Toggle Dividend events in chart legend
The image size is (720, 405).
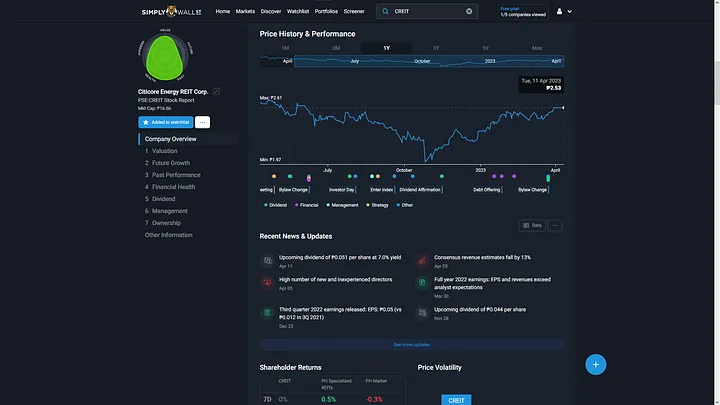(x=276, y=205)
